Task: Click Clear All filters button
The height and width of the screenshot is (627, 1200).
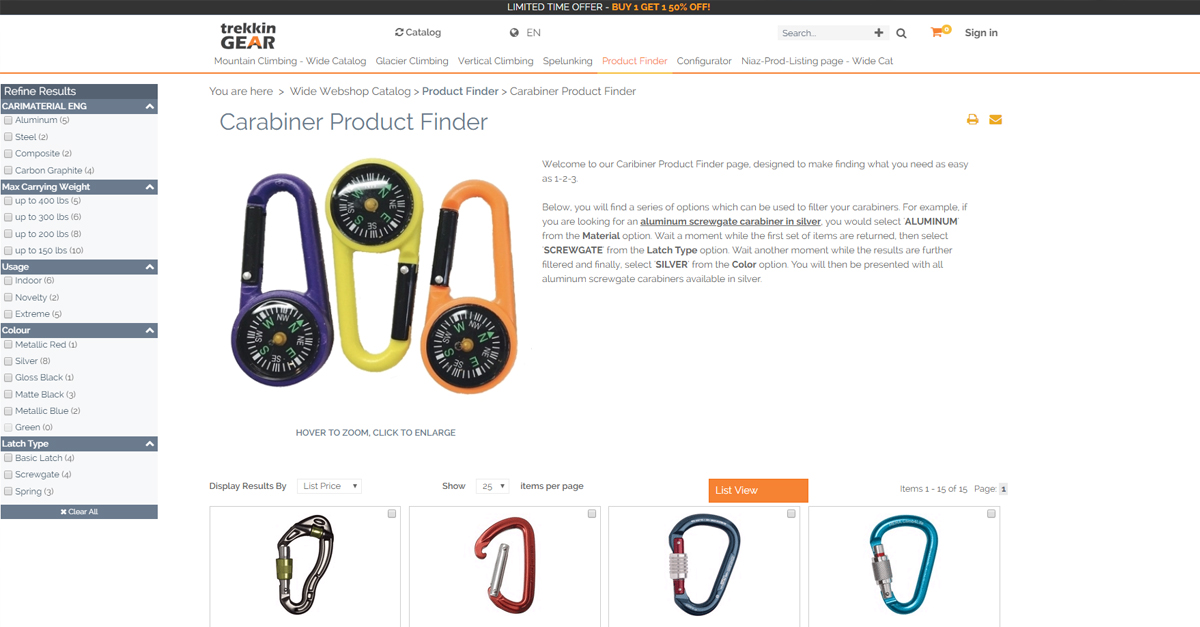Action: 79,512
